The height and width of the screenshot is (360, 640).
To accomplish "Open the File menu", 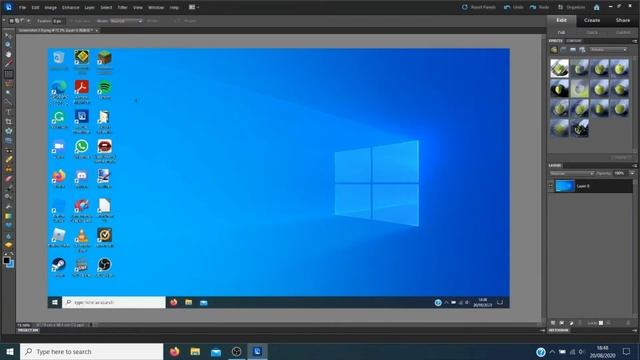I will [x=22, y=7].
